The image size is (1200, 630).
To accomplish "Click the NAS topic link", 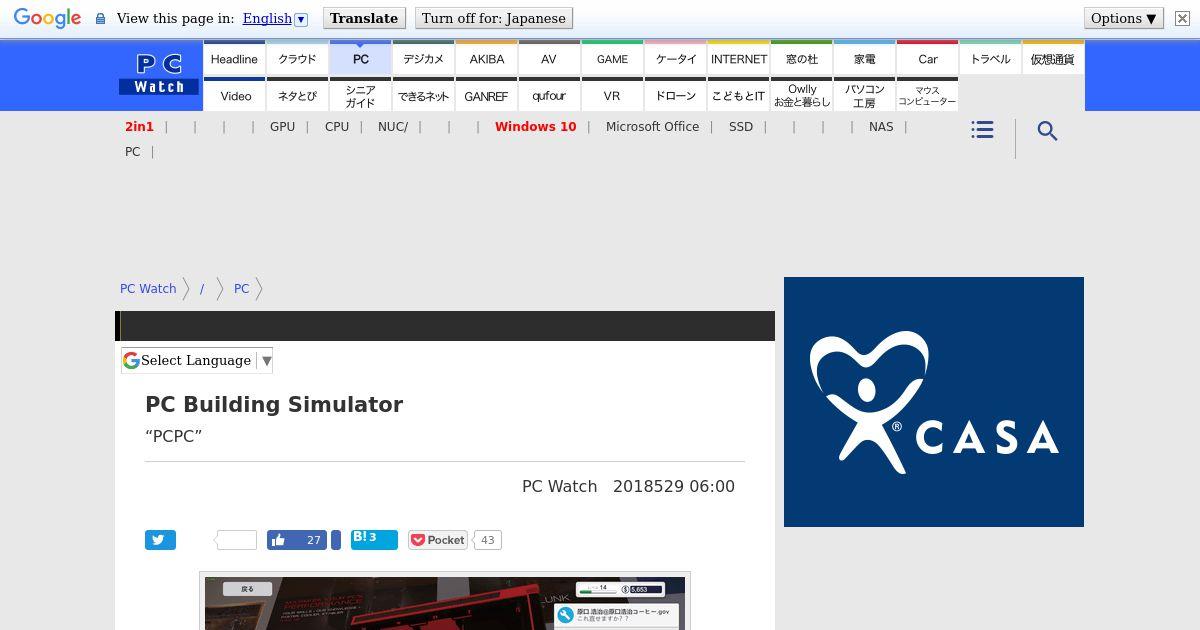I will tap(881, 127).
